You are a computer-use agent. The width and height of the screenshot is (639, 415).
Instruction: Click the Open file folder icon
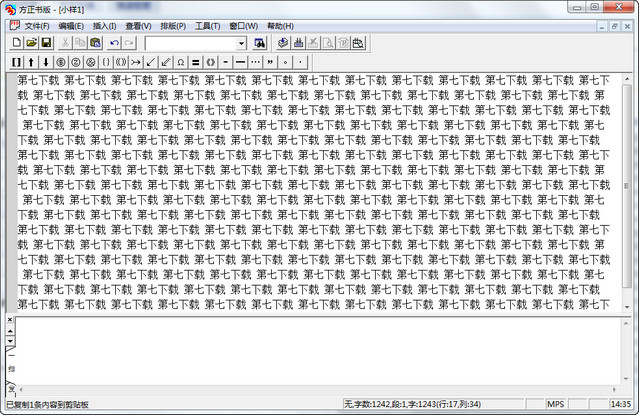tap(32, 43)
